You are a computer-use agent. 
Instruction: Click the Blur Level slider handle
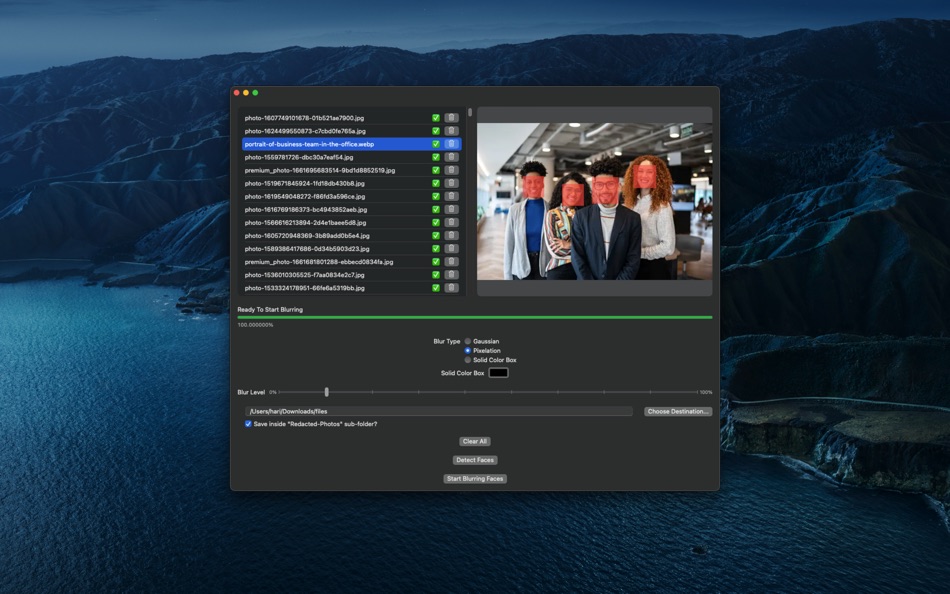(327, 392)
